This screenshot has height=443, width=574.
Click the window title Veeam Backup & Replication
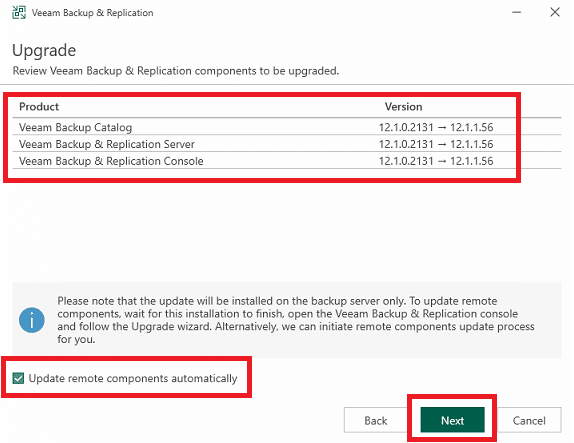pyautogui.click(x=92, y=13)
